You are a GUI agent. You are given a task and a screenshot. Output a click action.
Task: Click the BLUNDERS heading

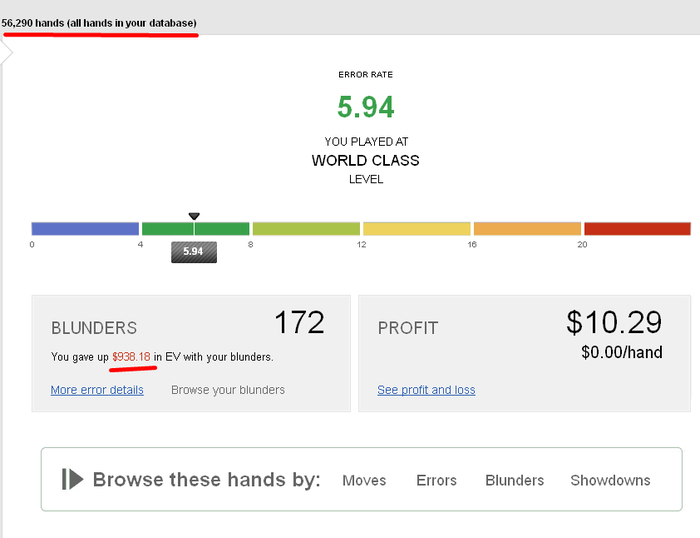pyautogui.click(x=94, y=328)
